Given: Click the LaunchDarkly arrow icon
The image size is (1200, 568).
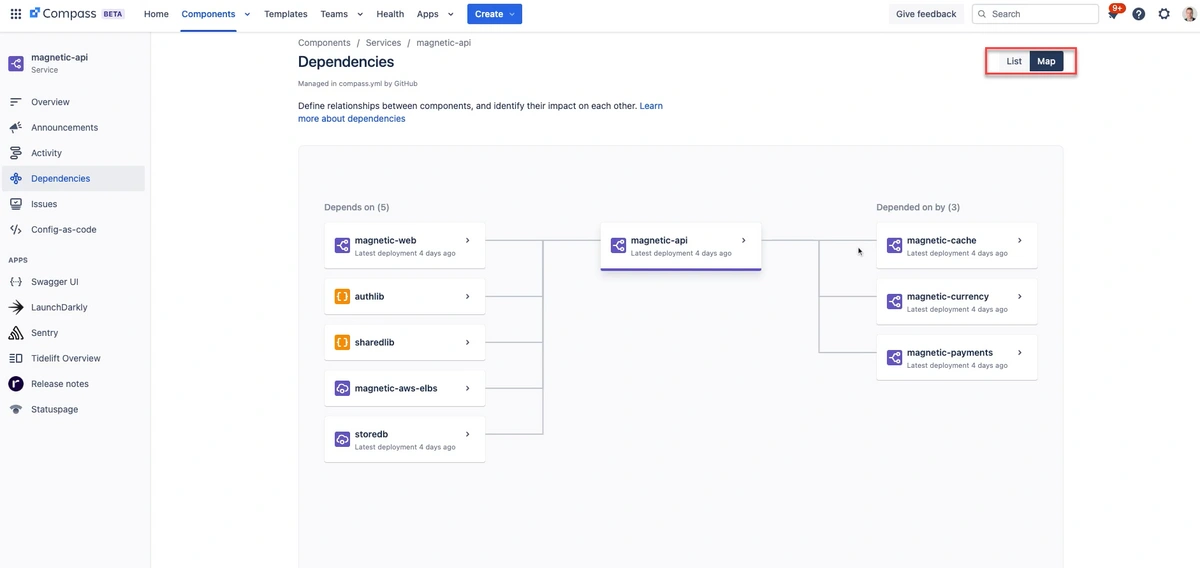Looking at the screenshot, I should click(x=15, y=307).
